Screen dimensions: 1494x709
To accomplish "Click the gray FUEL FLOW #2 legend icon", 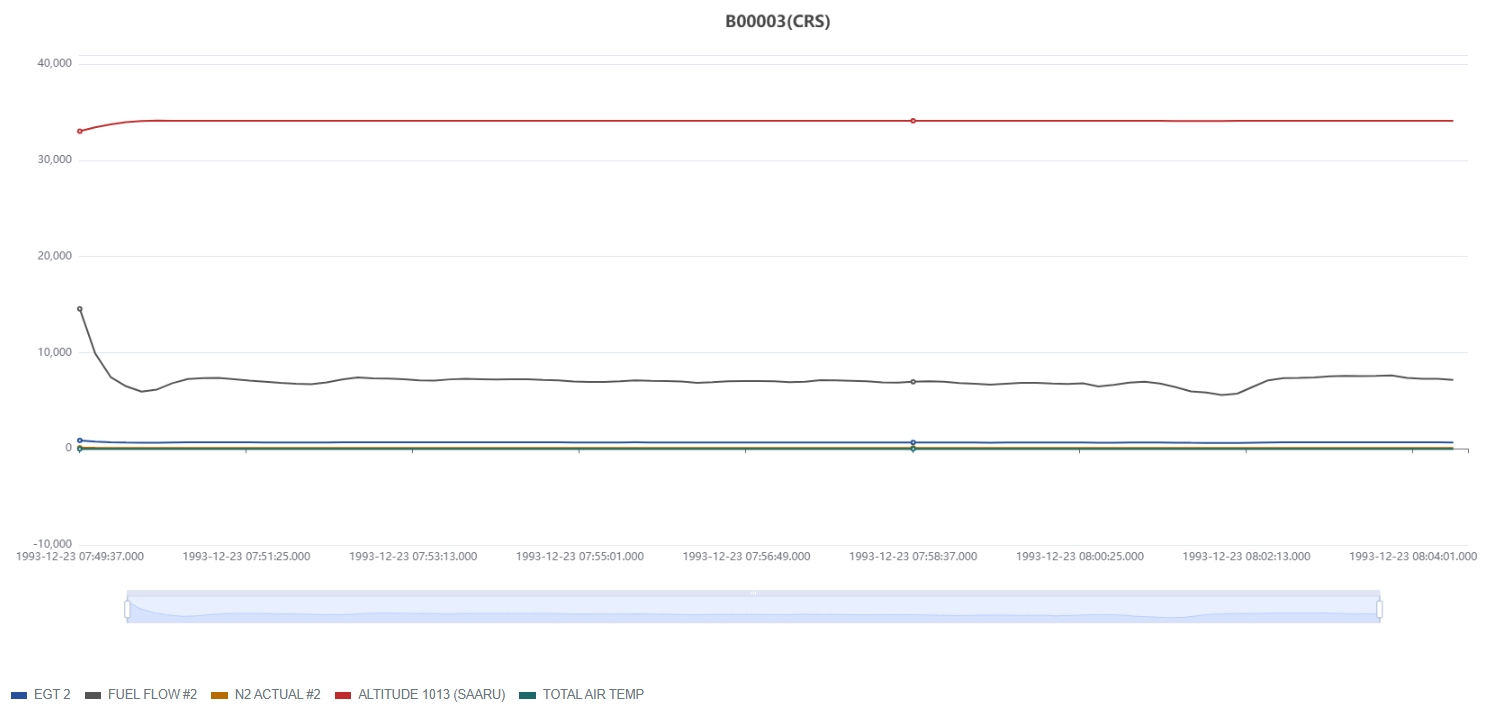I will click(x=94, y=695).
